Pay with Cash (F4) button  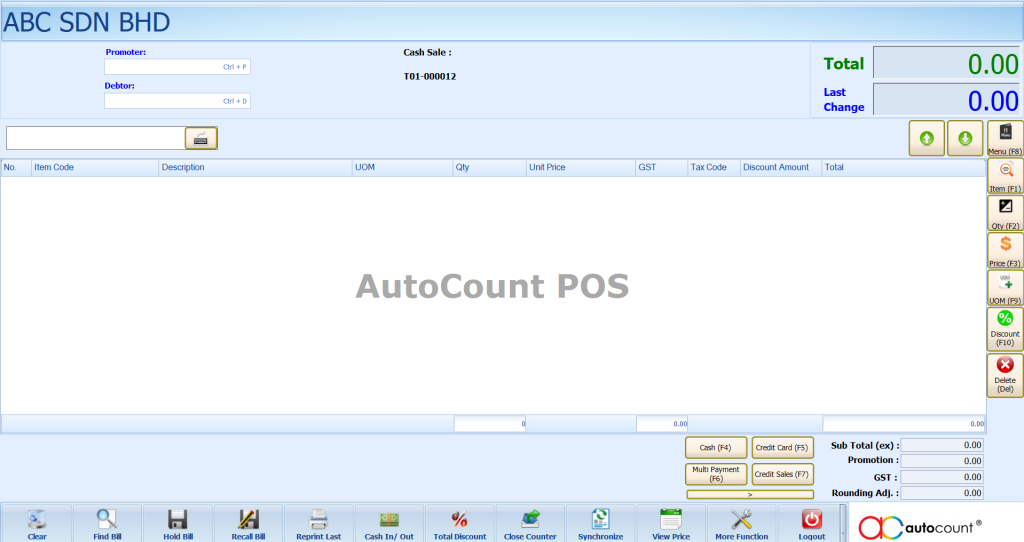point(716,448)
